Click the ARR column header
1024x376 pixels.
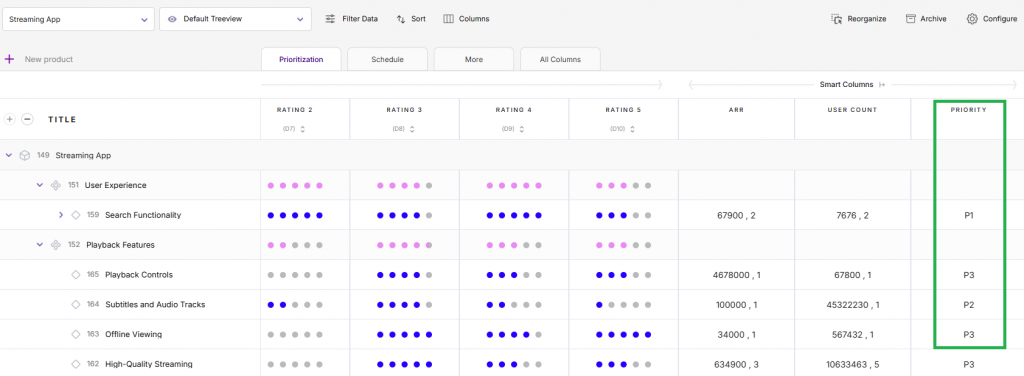737,110
